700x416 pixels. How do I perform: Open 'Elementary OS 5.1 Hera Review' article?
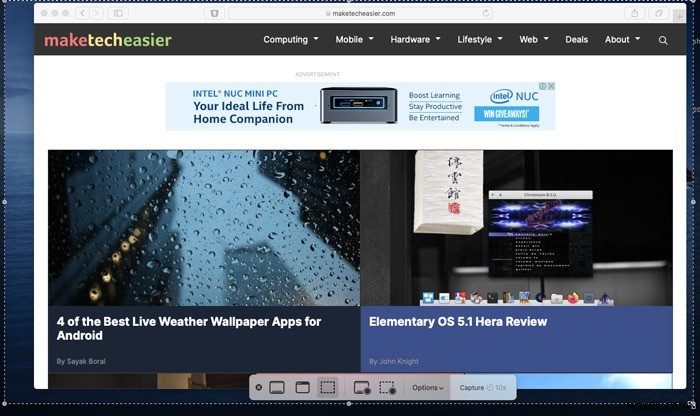(458, 322)
